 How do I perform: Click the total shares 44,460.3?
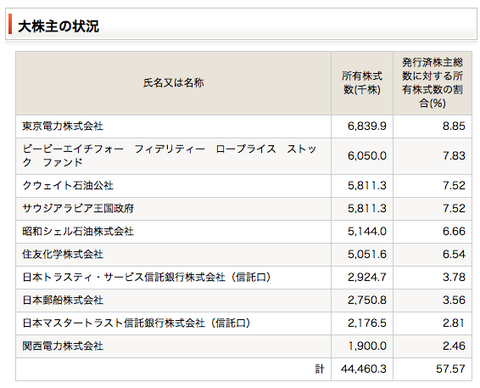364,369
